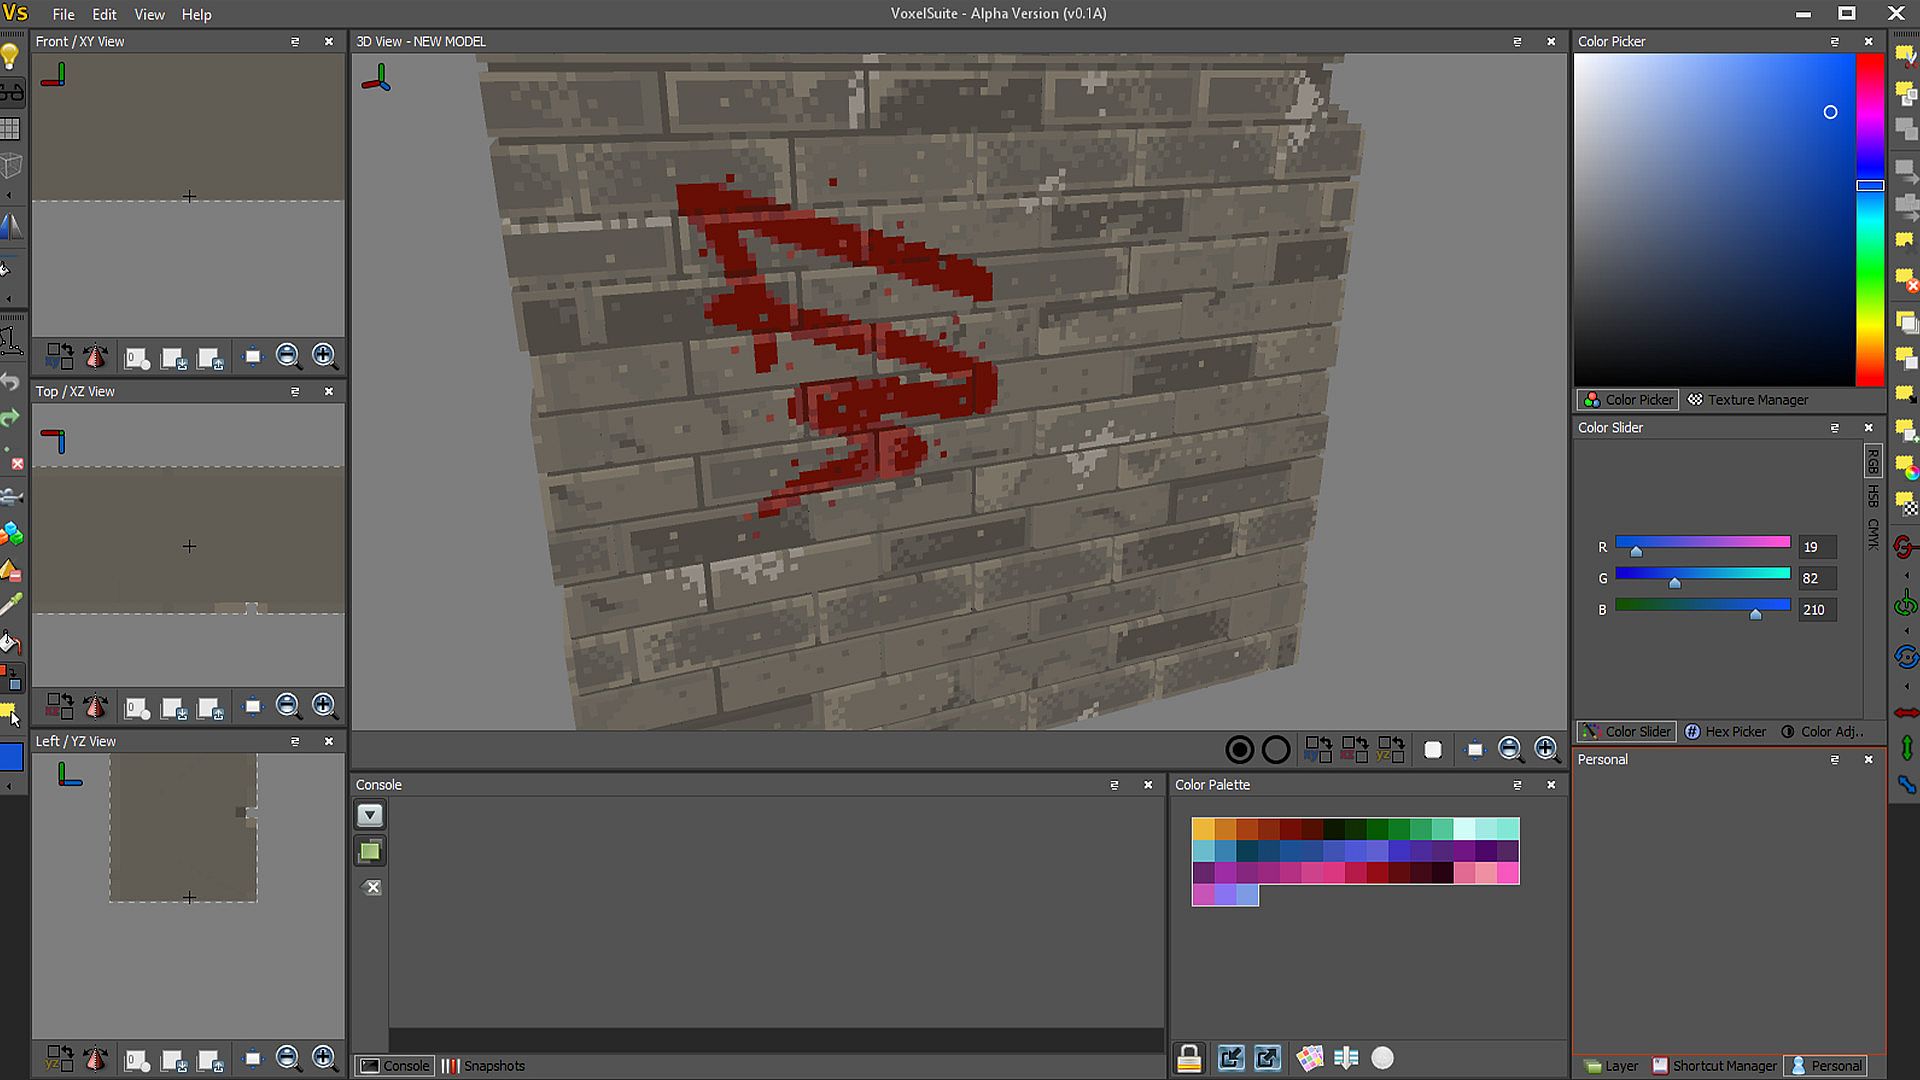Click the mirror tool icon in left toolbar
The image size is (1920, 1080).
pyautogui.click(x=10, y=227)
